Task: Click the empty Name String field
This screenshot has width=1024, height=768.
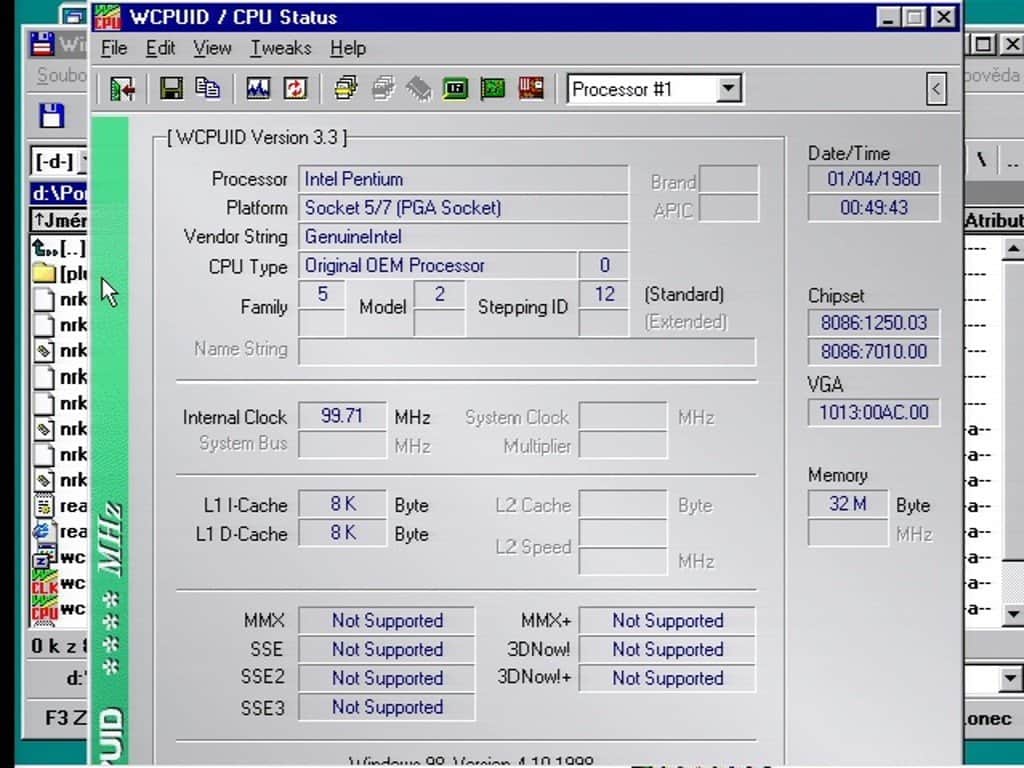Action: pos(527,351)
